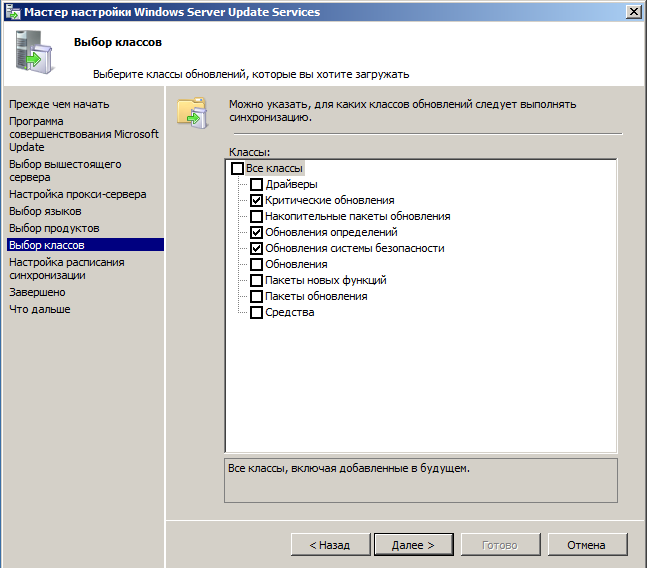Proceed with 'Далее >' button
Viewport: 647px width, 568px height.
pyautogui.click(x=413, y=545)
